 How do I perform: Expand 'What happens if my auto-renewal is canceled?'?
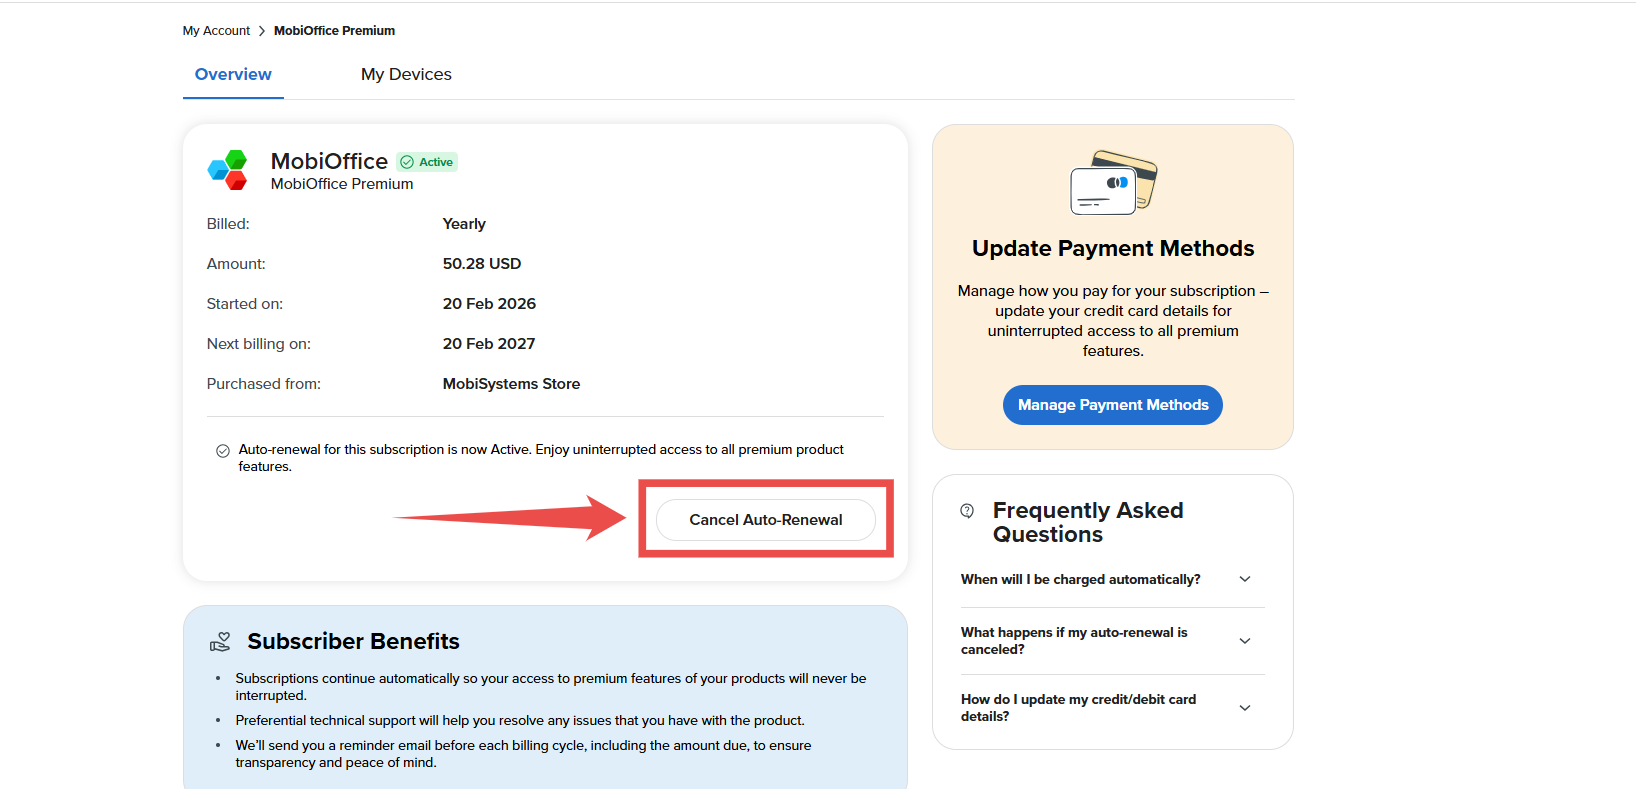click(1113, 641)
